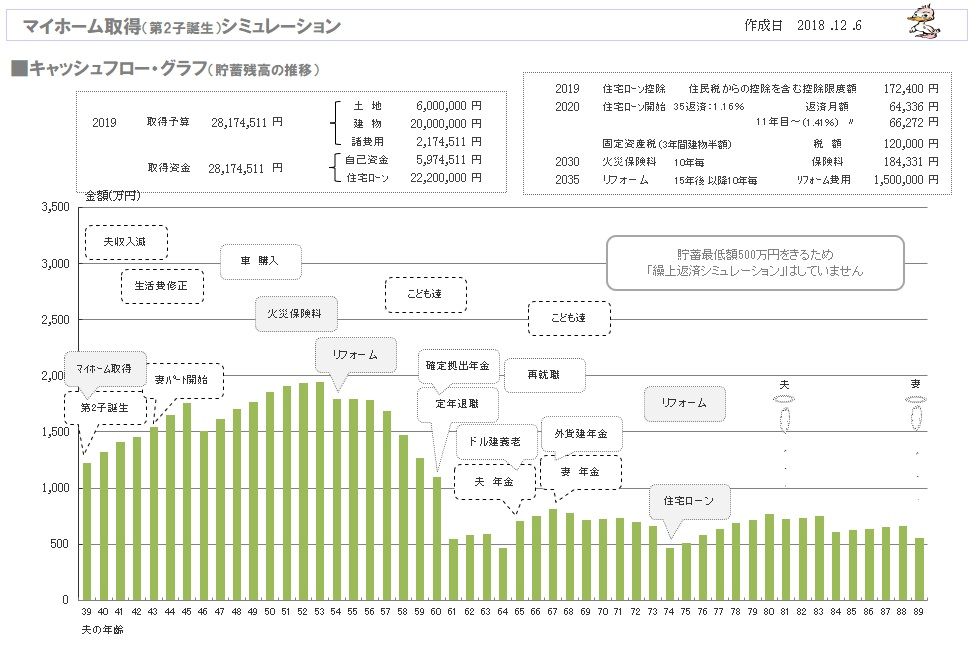Select the 第2子誕生 callout bubble
Image resolution: width=977 pixels, height=647 pixels.
tap(105, 408)
